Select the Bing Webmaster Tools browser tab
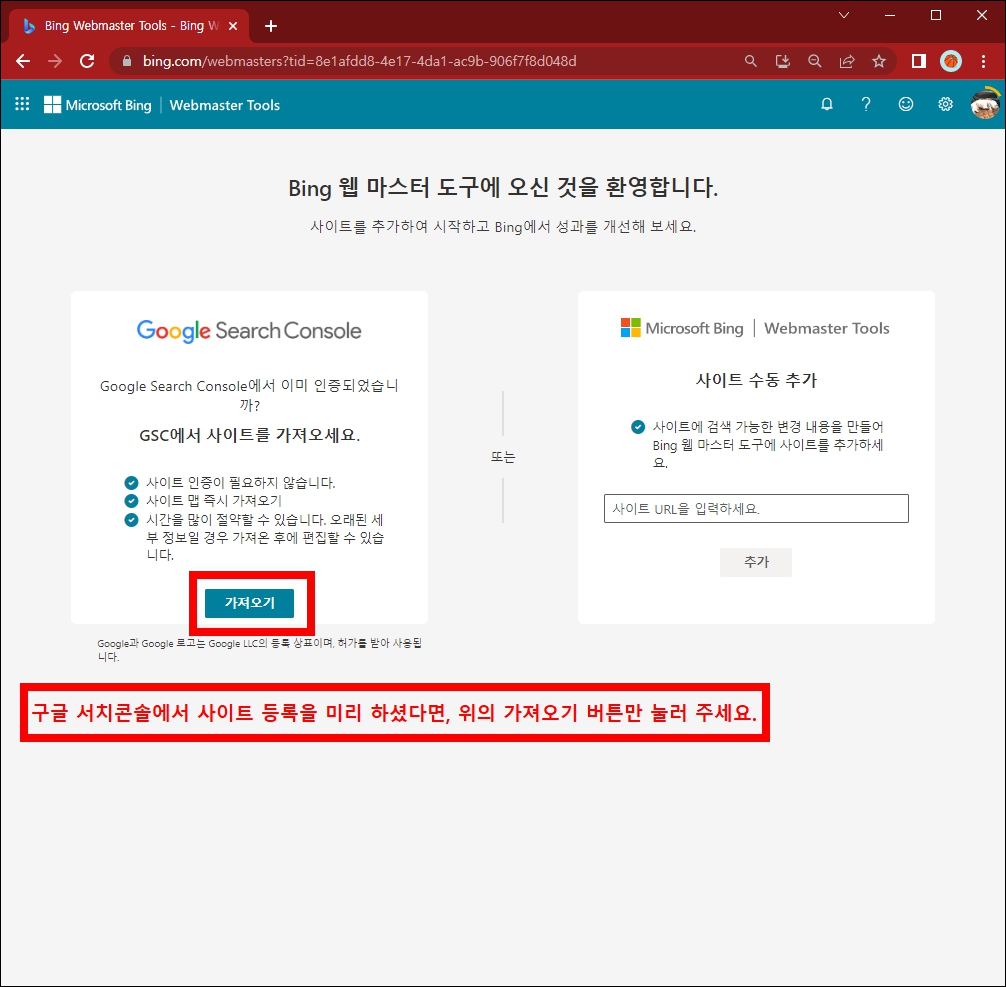Viewport: 1006px width, 987px height. point(120,25)
